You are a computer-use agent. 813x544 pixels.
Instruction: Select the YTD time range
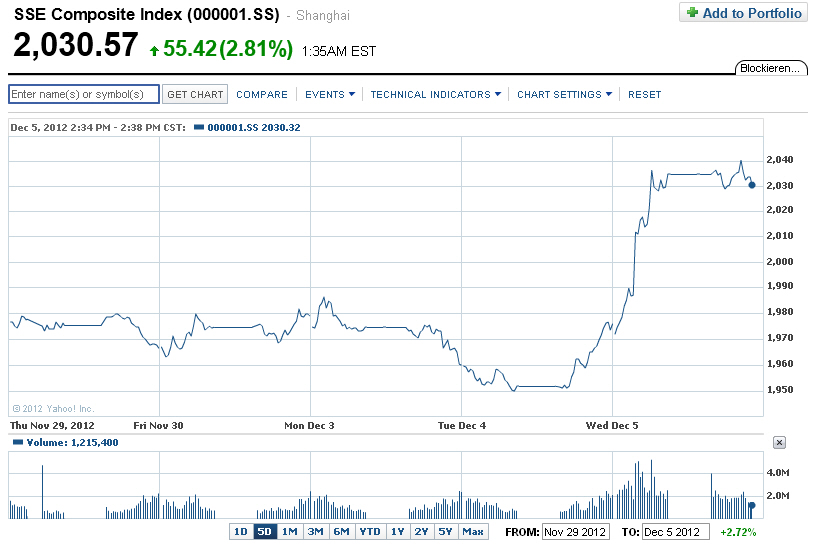click(370, 532)
